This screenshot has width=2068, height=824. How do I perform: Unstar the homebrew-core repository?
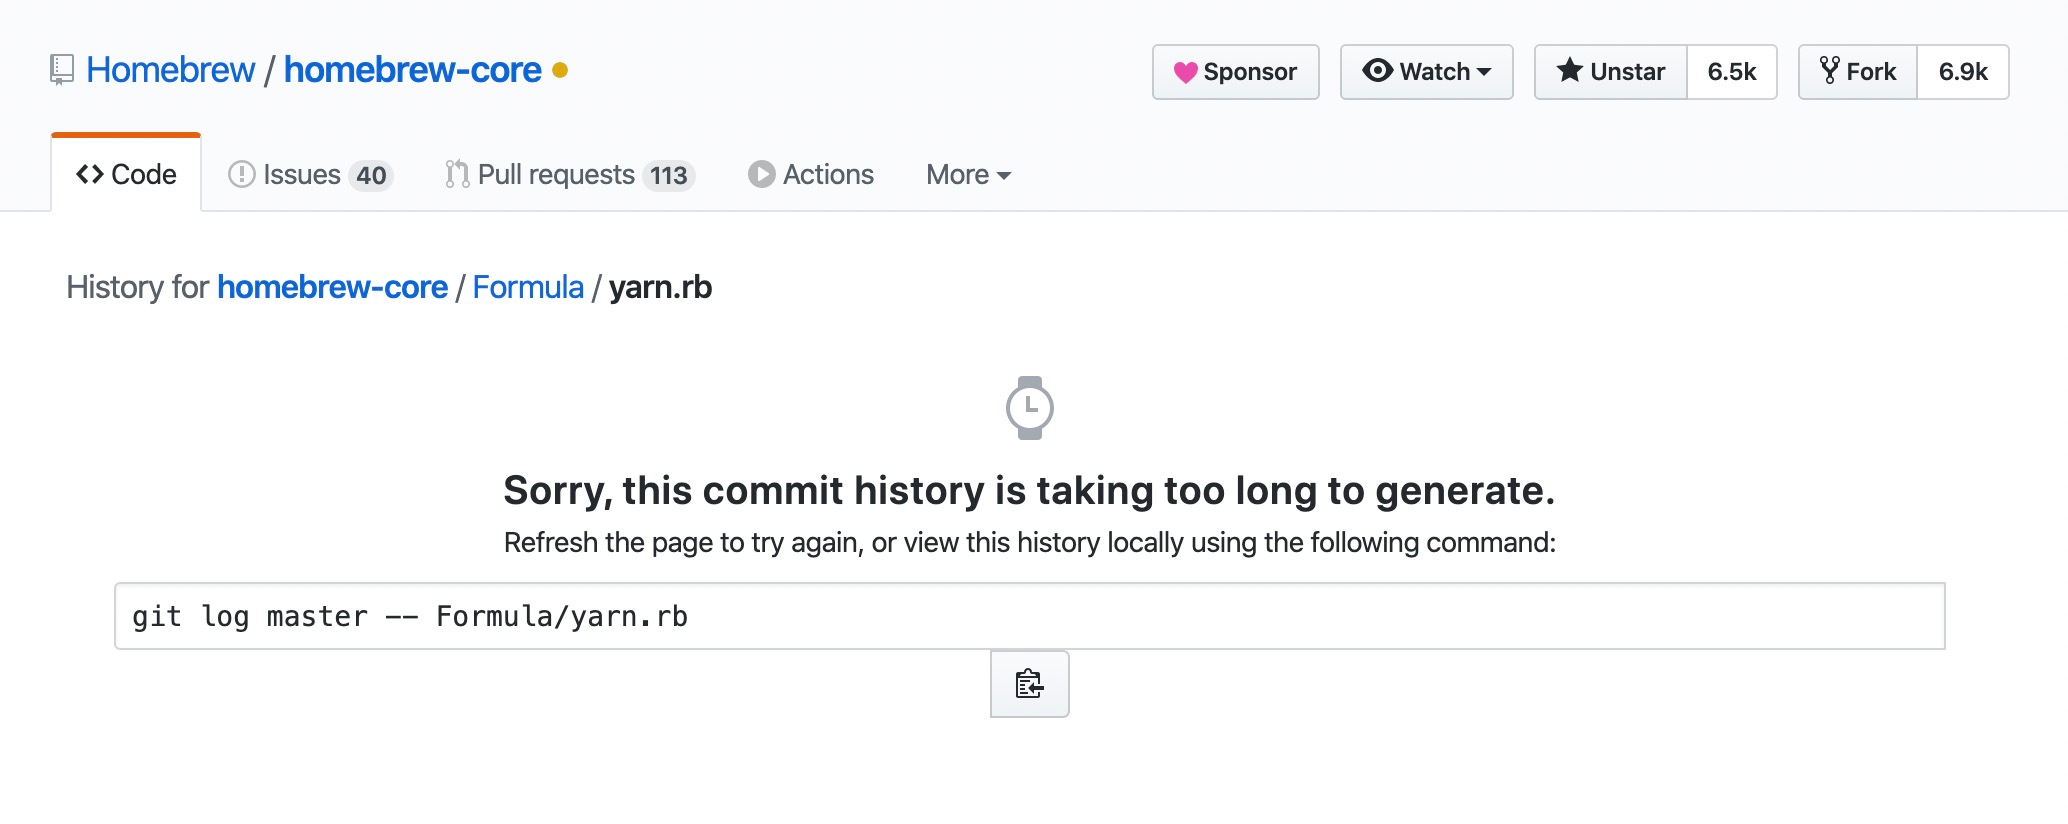pyautogui.click(x=1611, y=72)
